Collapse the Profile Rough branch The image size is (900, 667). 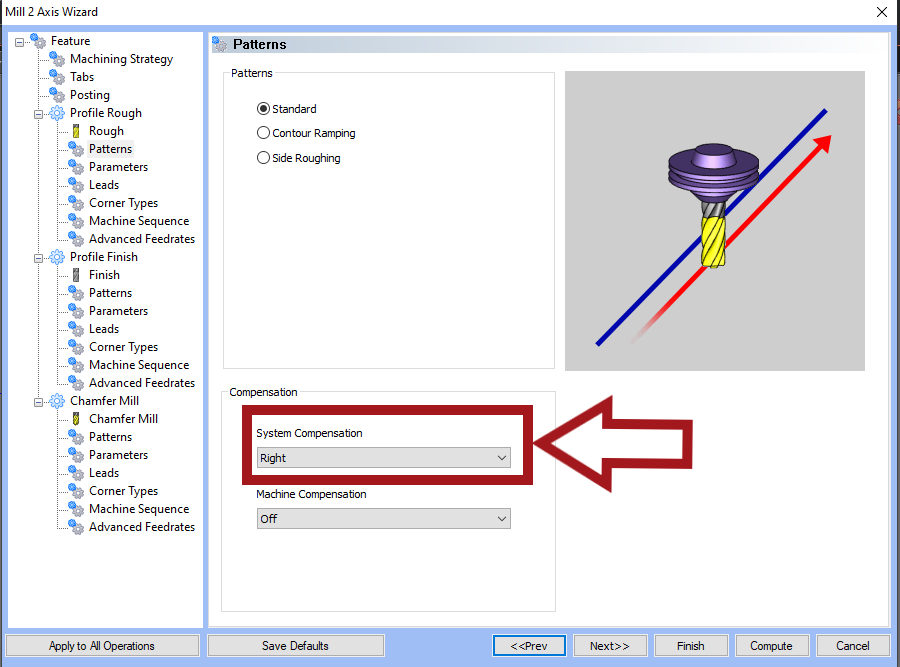38,114
